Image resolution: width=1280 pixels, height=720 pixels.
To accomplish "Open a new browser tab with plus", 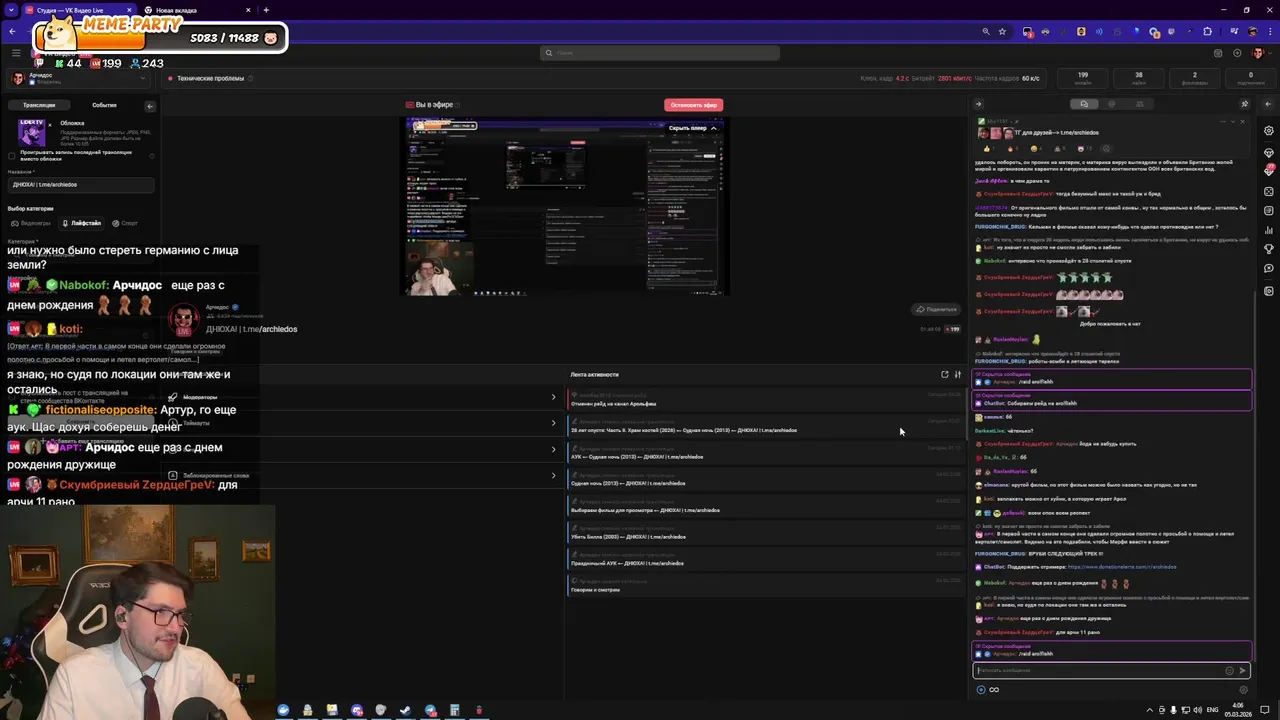I will coord(266,10).
